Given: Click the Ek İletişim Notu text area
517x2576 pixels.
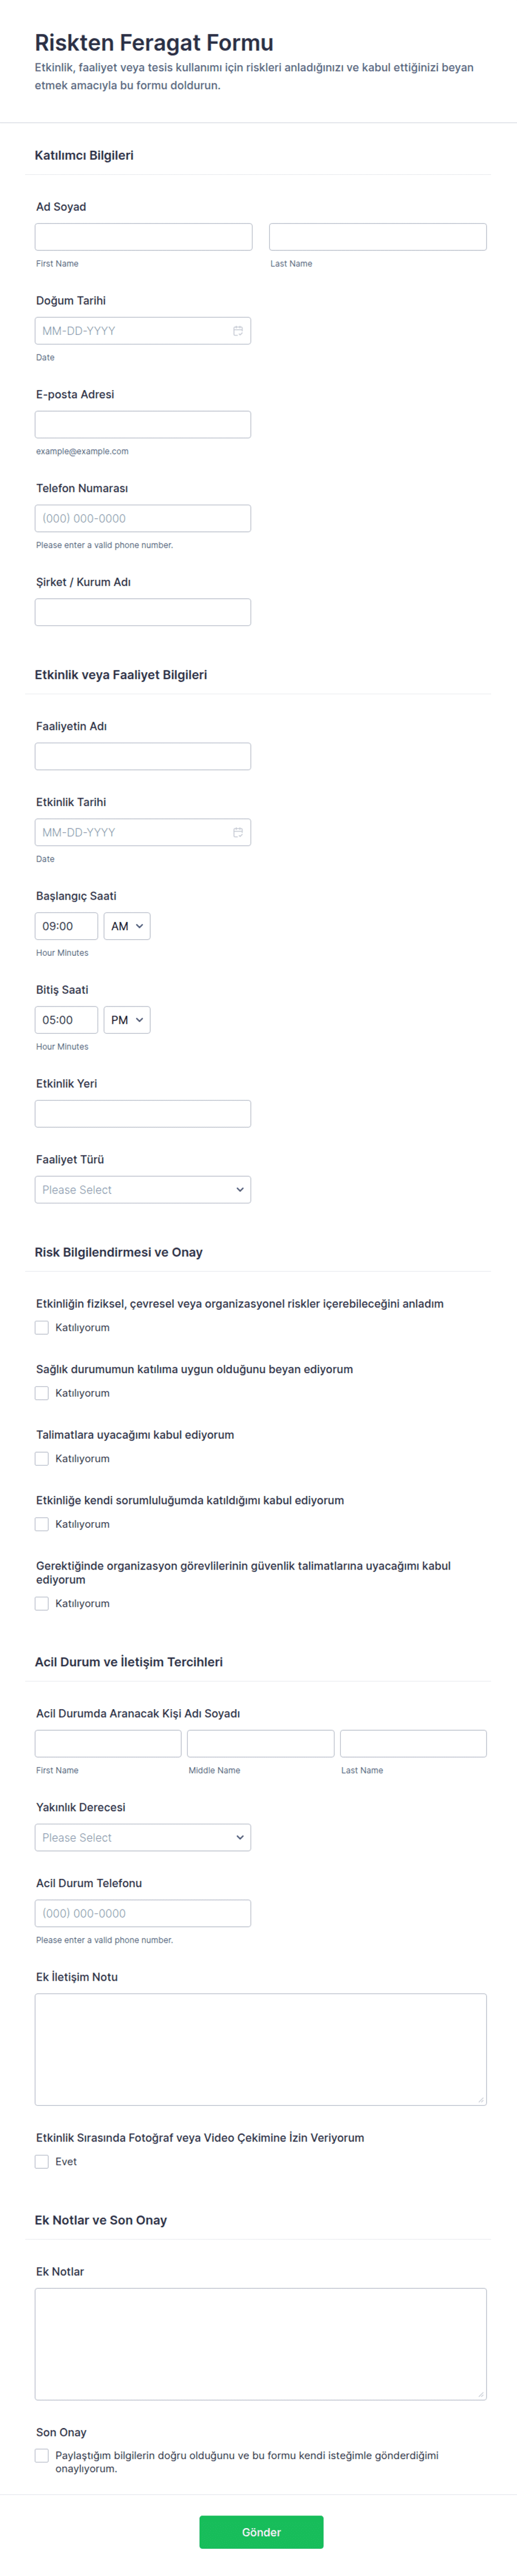Looking at the screenshot, I should (x=260, y=2049).
